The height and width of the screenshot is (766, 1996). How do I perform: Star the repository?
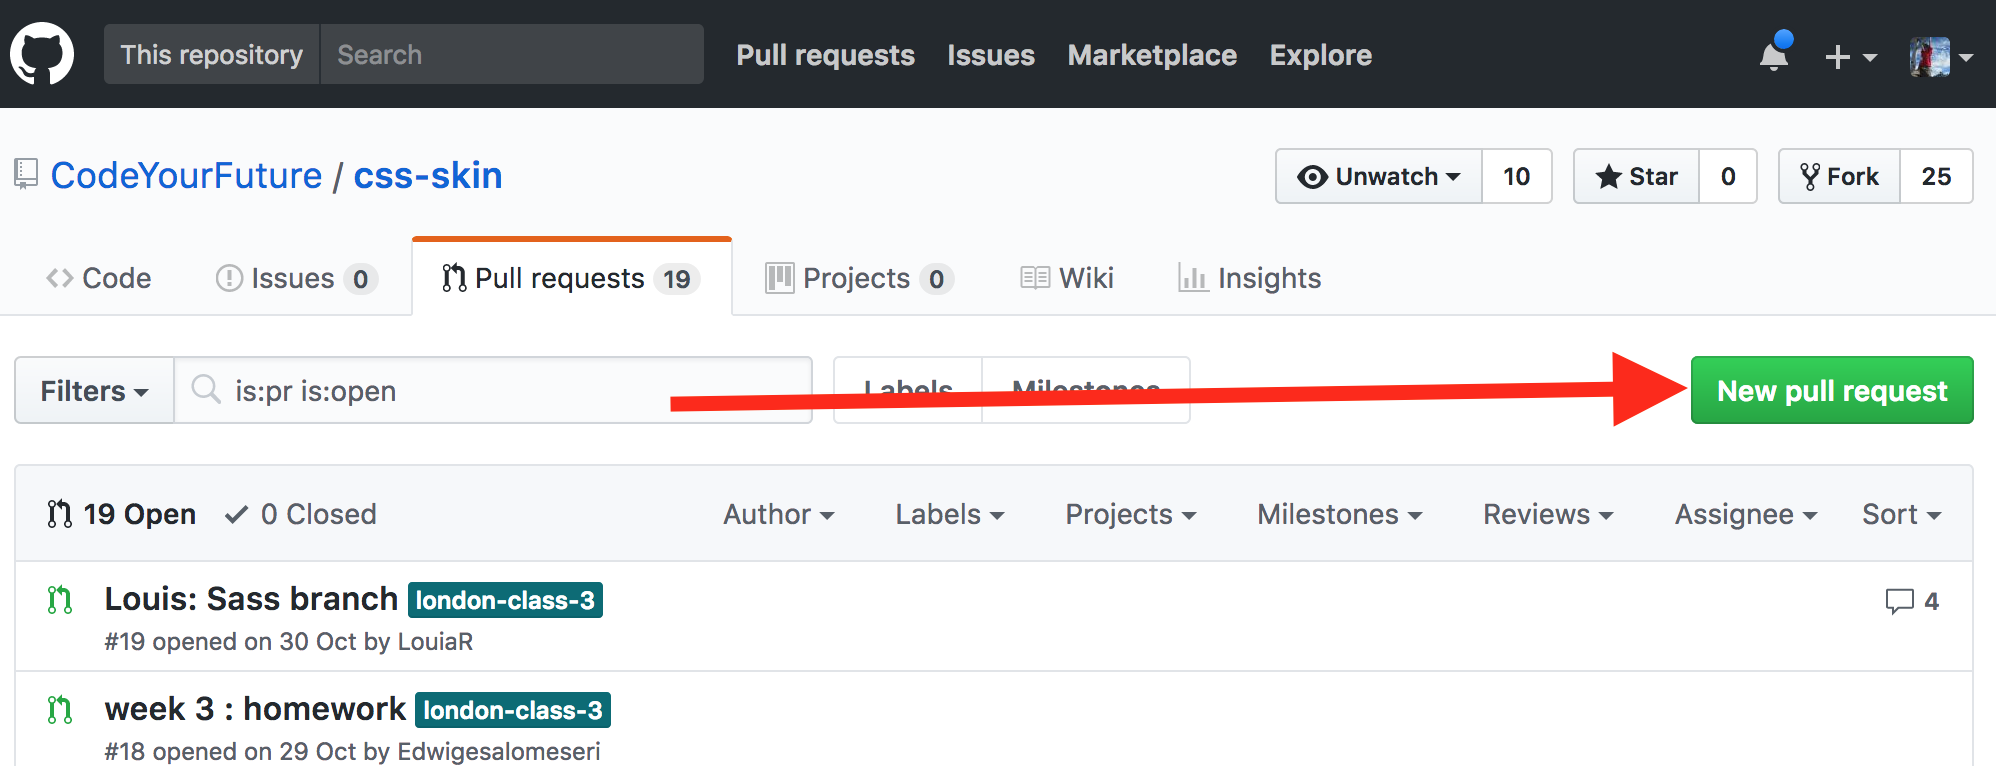click(1636, 176)
